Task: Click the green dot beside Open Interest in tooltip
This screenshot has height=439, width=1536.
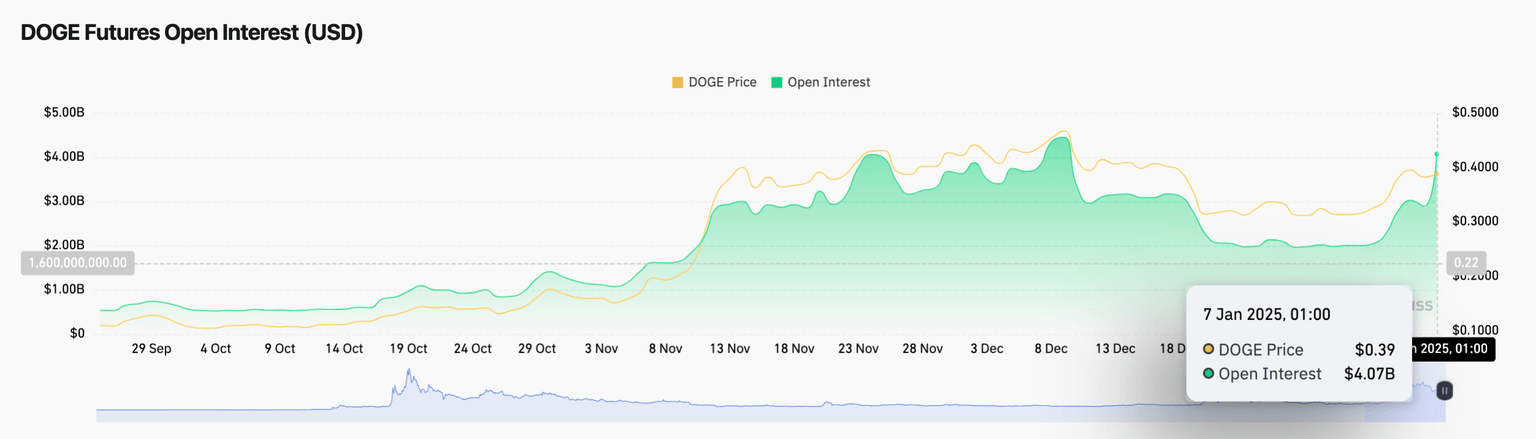Action: pyautogui.click(x=1209, y=374)
